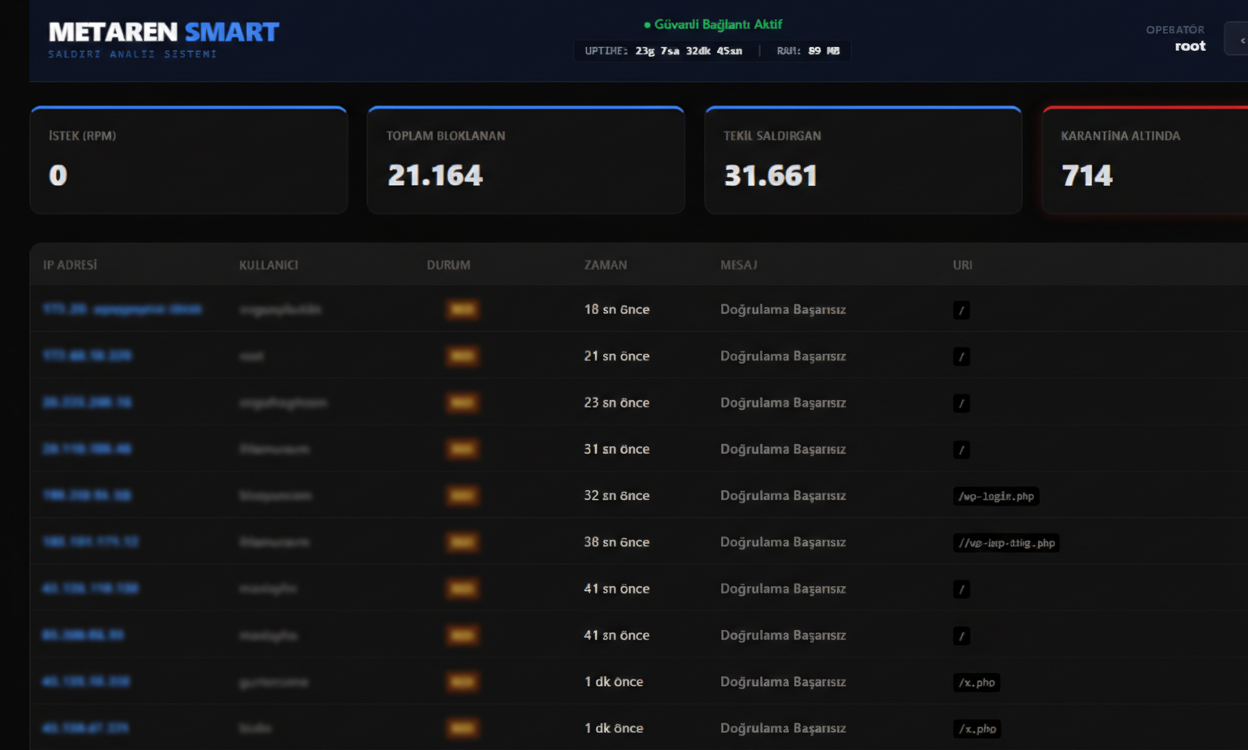The width and height of the screenshot is (1248, 750).
Task: Open the blurred IP address in the 21 sn önce row
Action: coord(87,356)
